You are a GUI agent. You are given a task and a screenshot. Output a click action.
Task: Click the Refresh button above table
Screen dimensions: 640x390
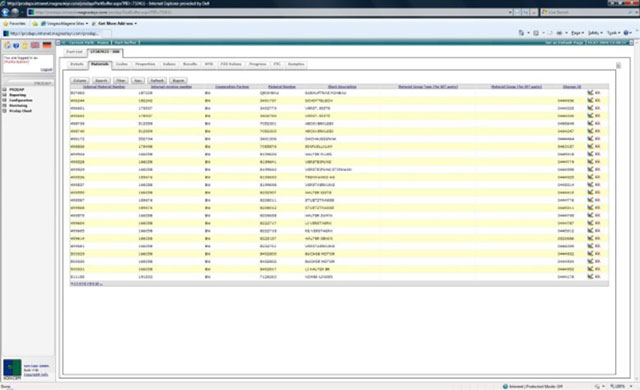(157, 81)
